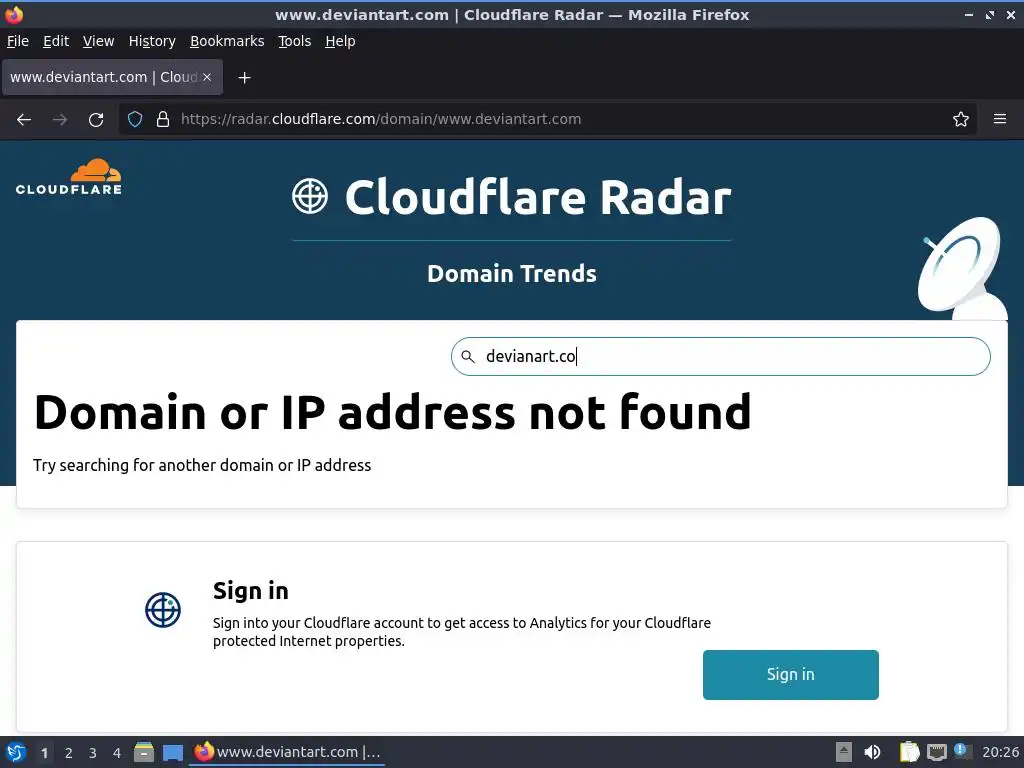Maximize the Firefox window
This screenshot has width=1024, height=768.
(x=990, y=14)
